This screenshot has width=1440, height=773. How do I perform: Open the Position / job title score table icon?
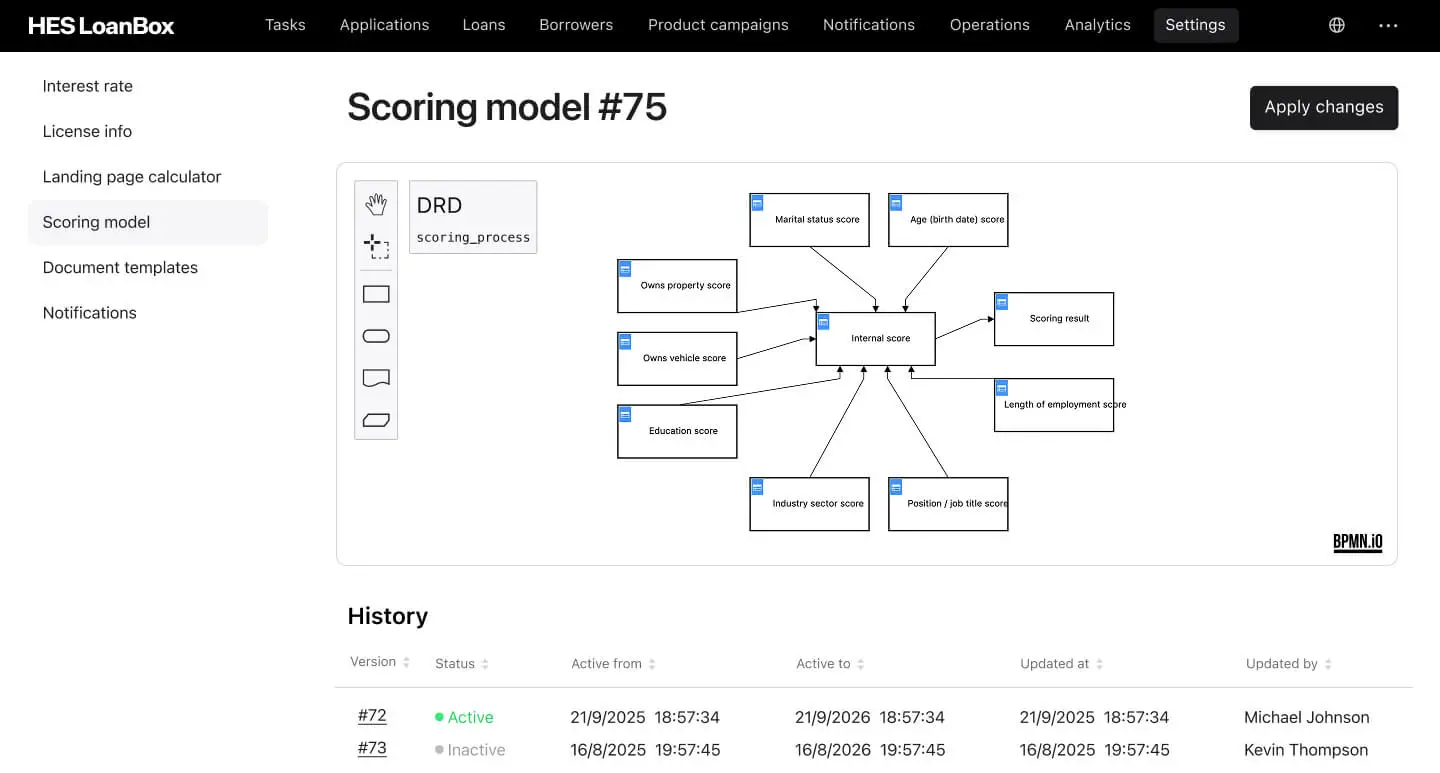896,486
